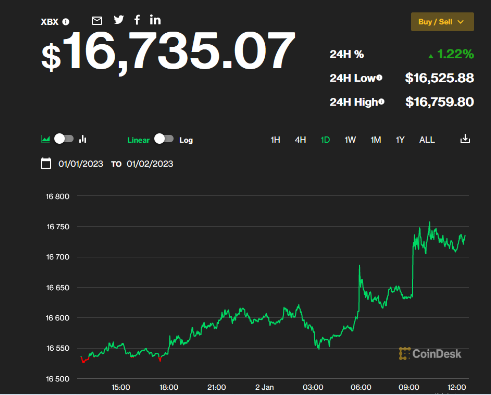The height and width of the screenshot is (395, 491).
Task: Open the Buy / Sell dropdown
Action: [442, 22]
